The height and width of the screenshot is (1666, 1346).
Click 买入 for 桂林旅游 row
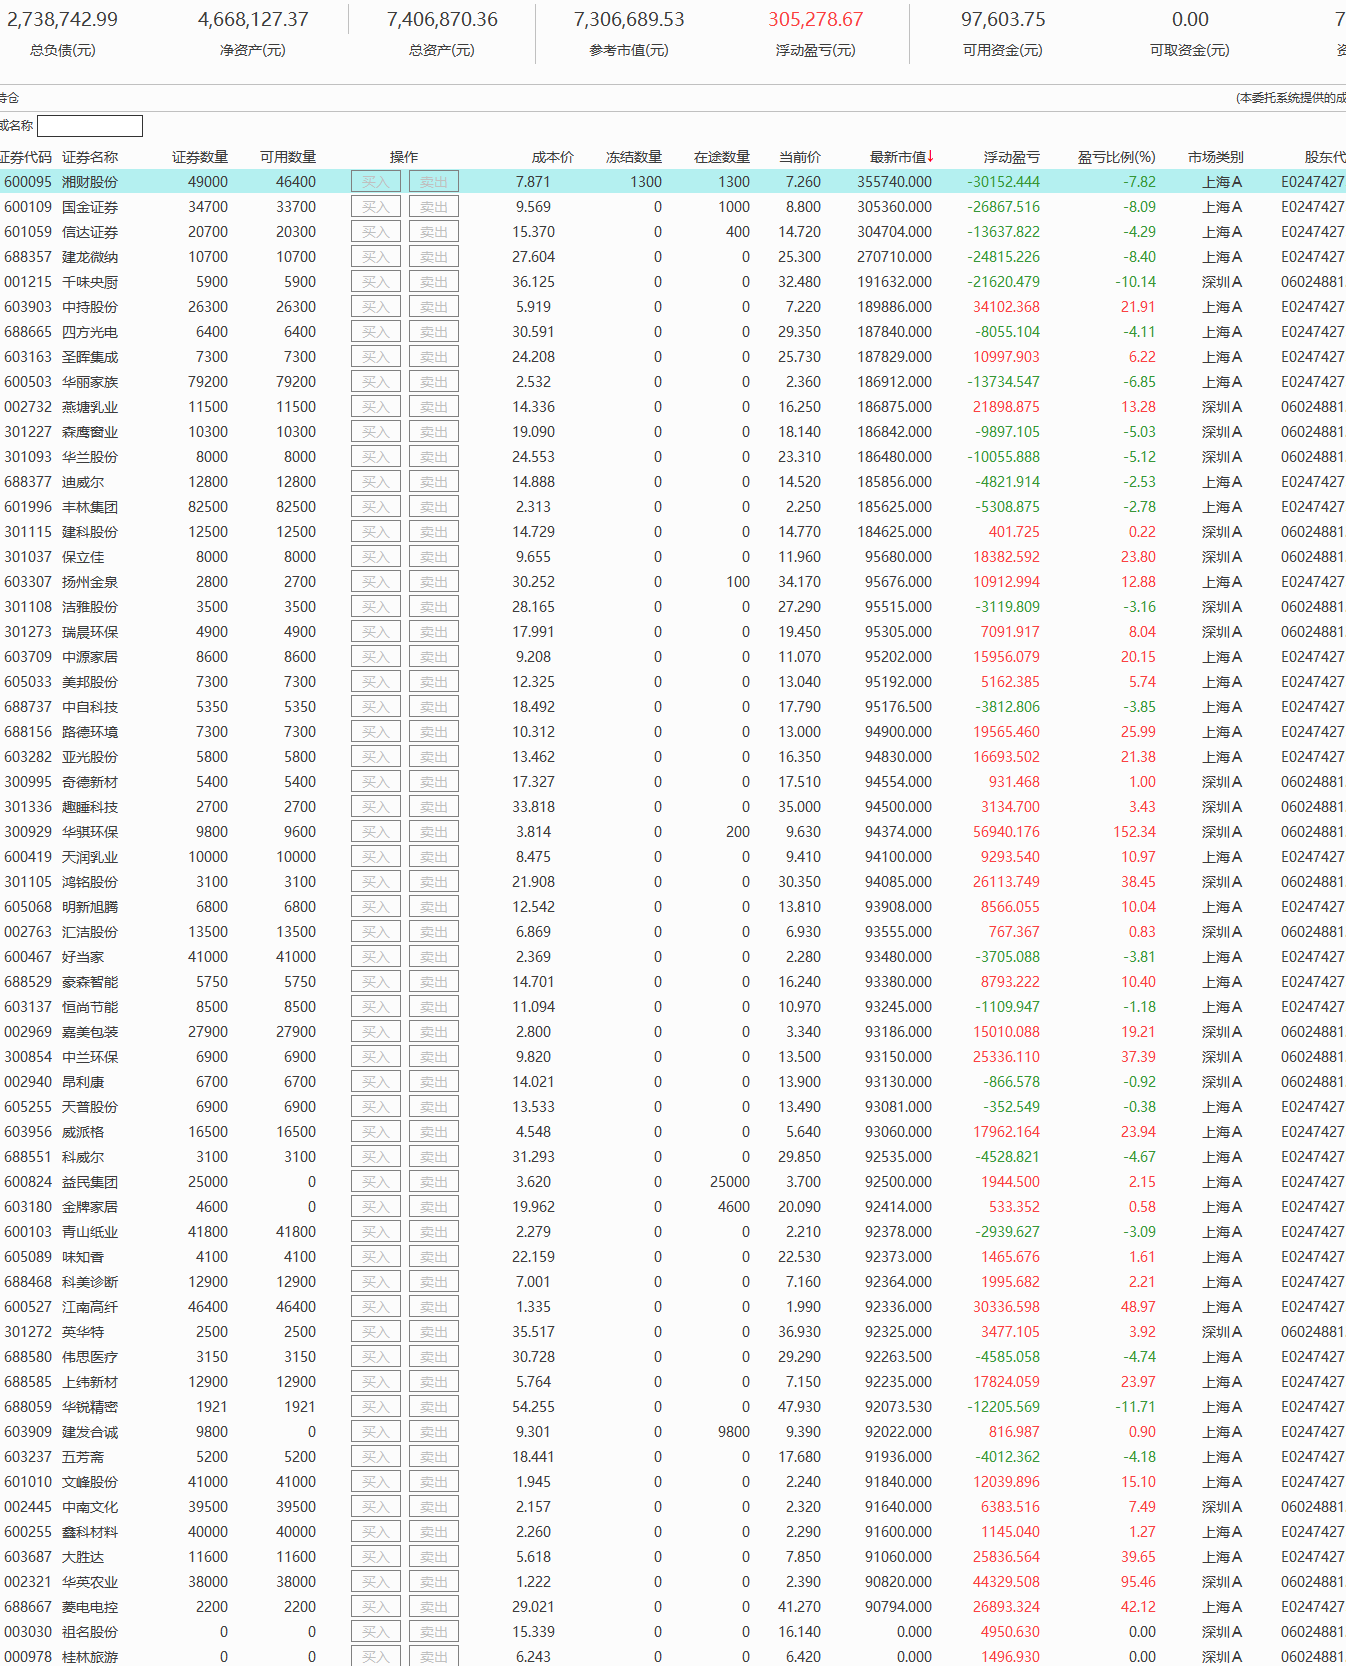(376, 1657)
